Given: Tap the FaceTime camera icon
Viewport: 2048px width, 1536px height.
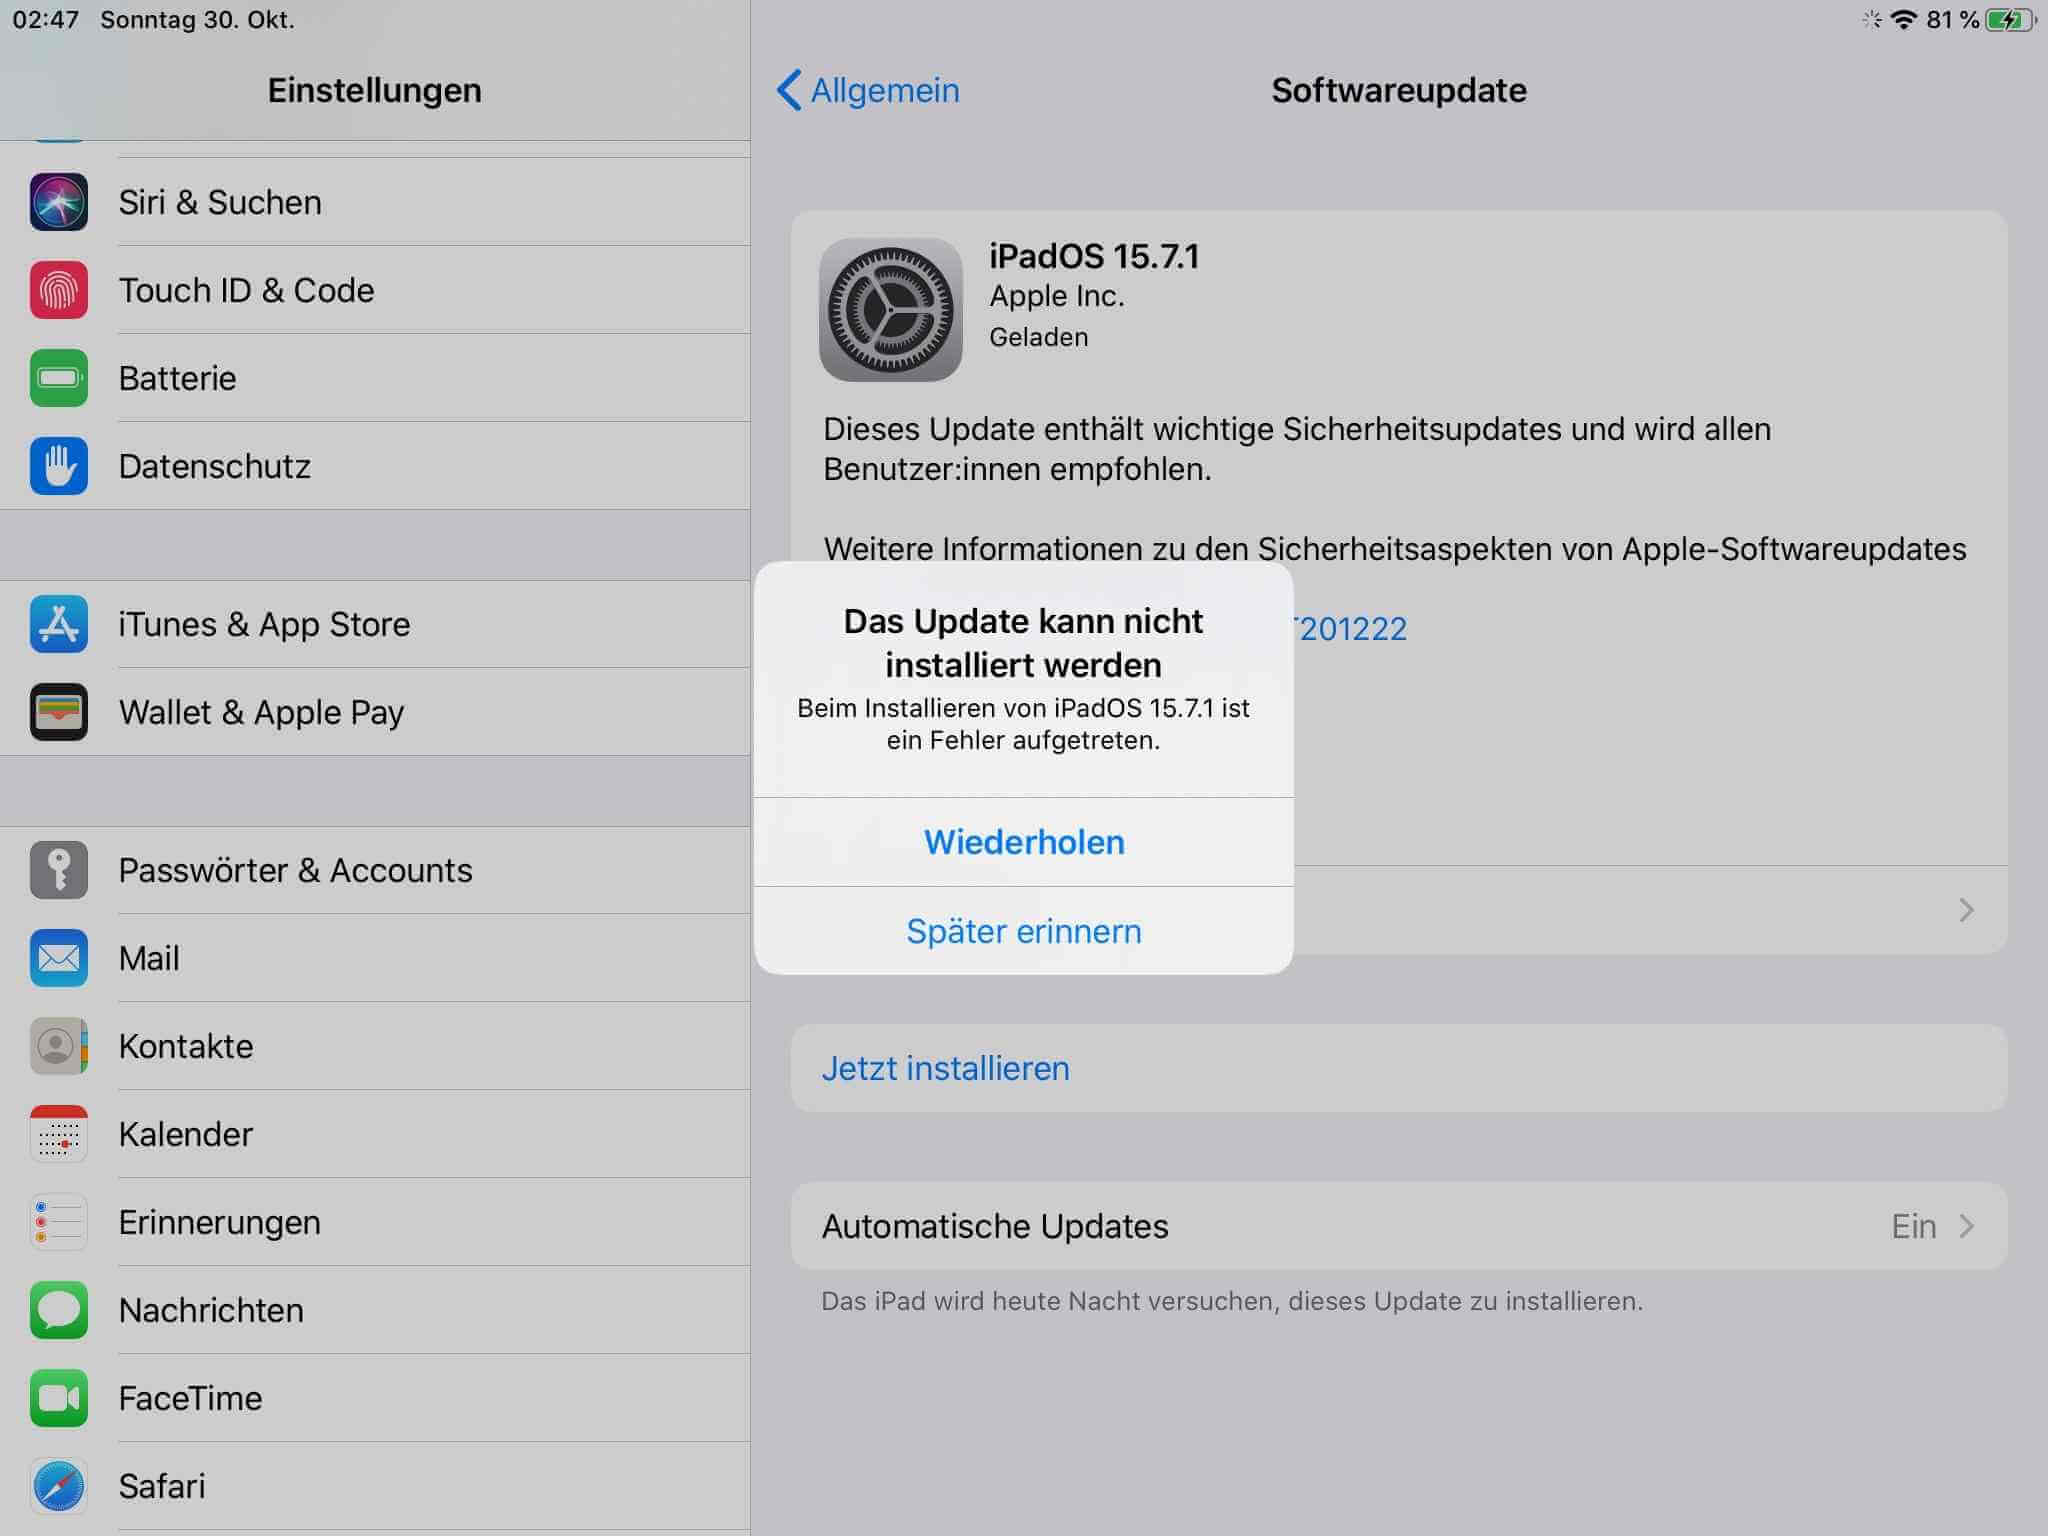Looking at the screenshot, I should [x=59, y=1398].
